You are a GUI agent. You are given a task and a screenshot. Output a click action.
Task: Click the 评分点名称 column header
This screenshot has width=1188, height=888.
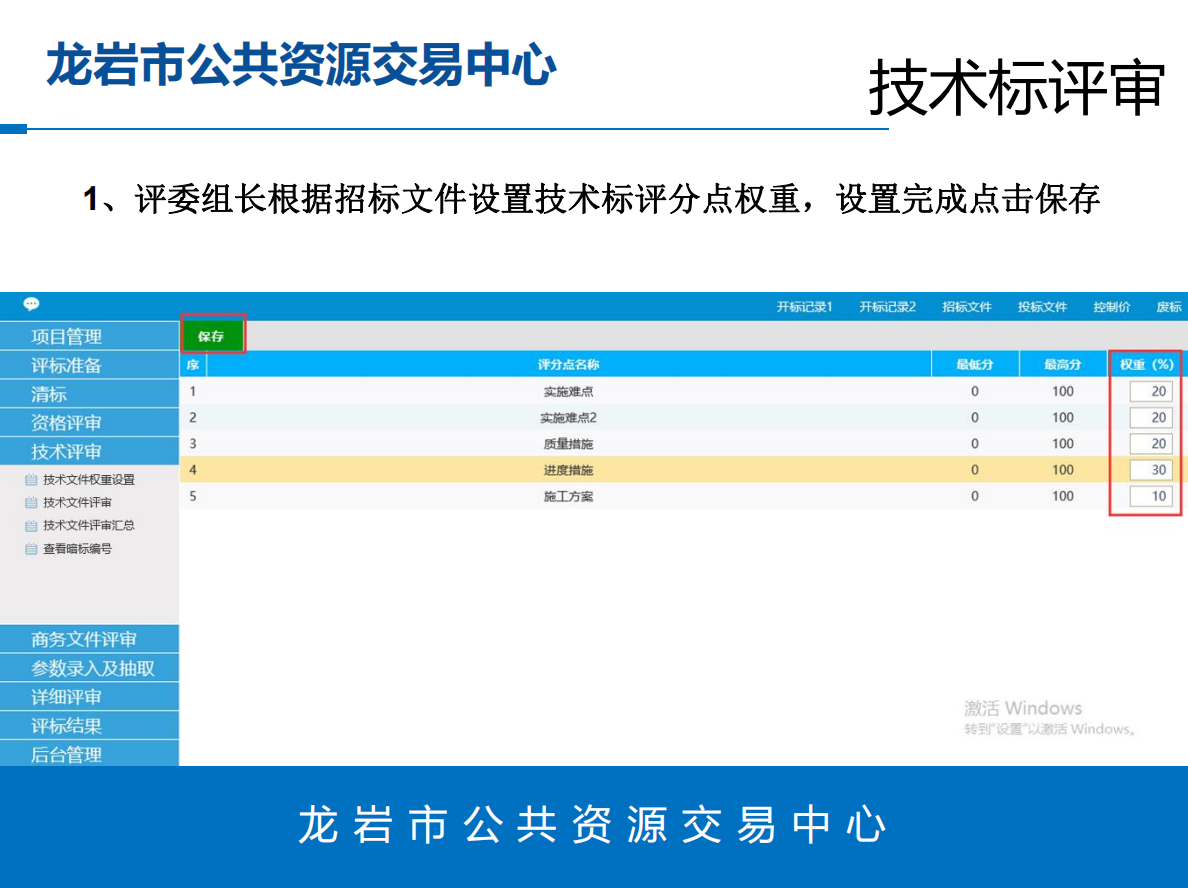(568, 364)
